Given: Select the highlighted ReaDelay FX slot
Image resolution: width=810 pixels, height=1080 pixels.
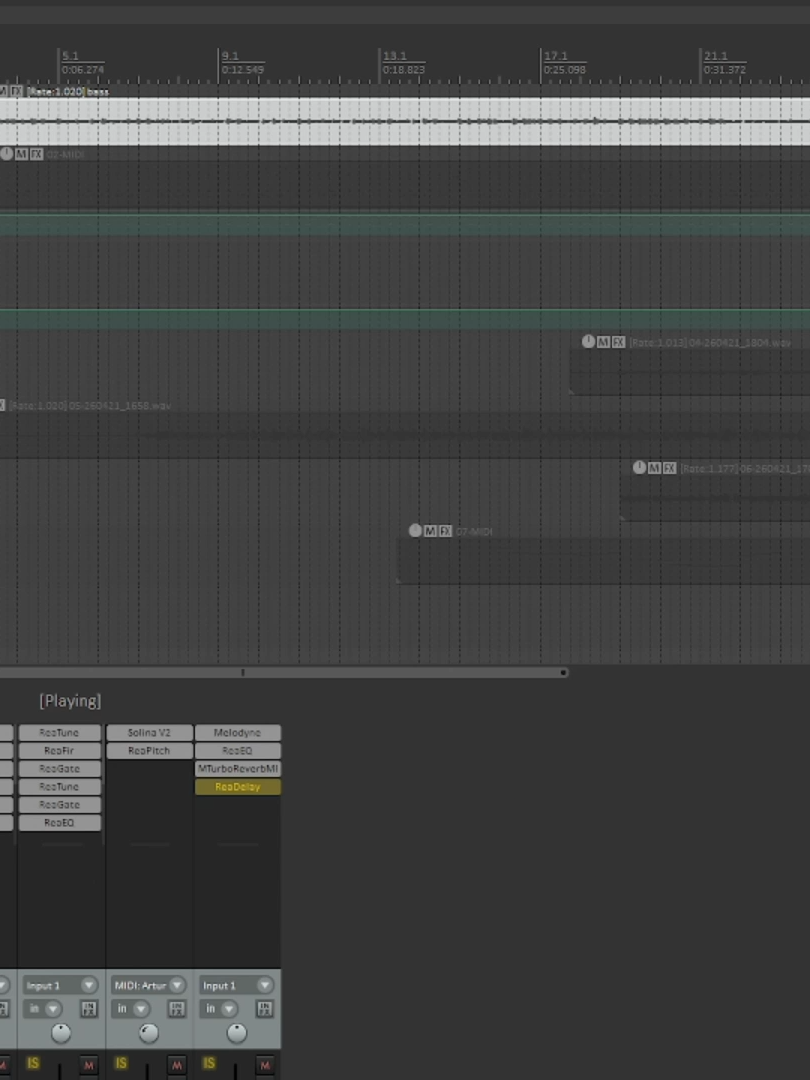Looking at the screenshot, I should tap(238, 787).
